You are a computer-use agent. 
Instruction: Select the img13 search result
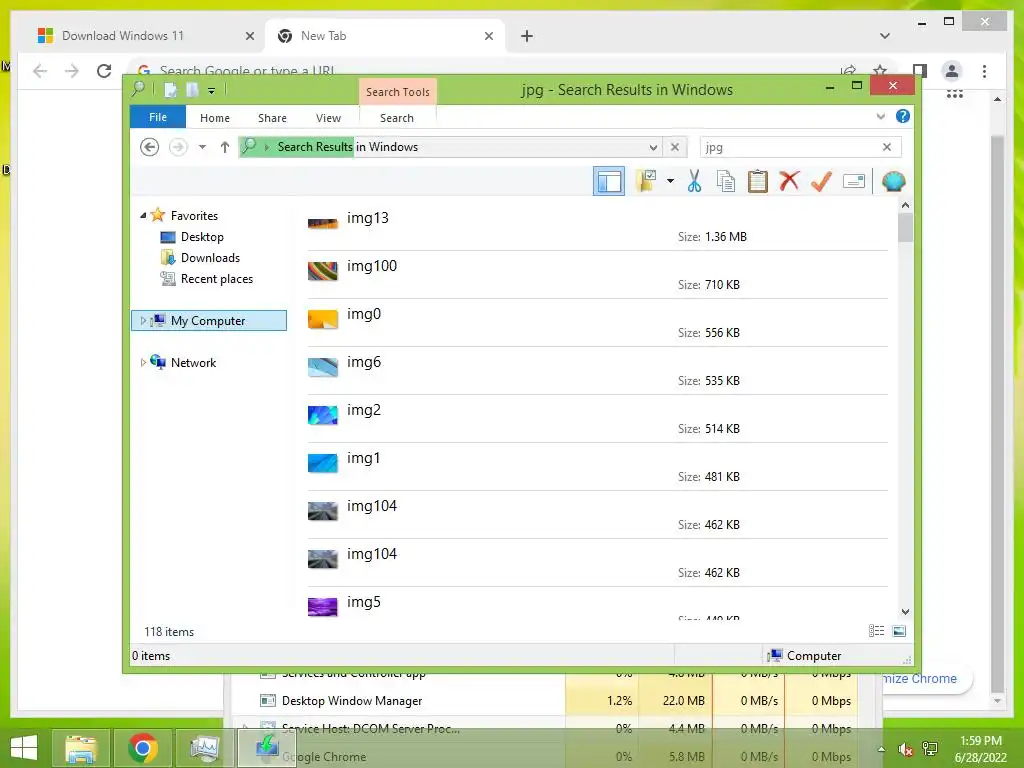[597, 226]
